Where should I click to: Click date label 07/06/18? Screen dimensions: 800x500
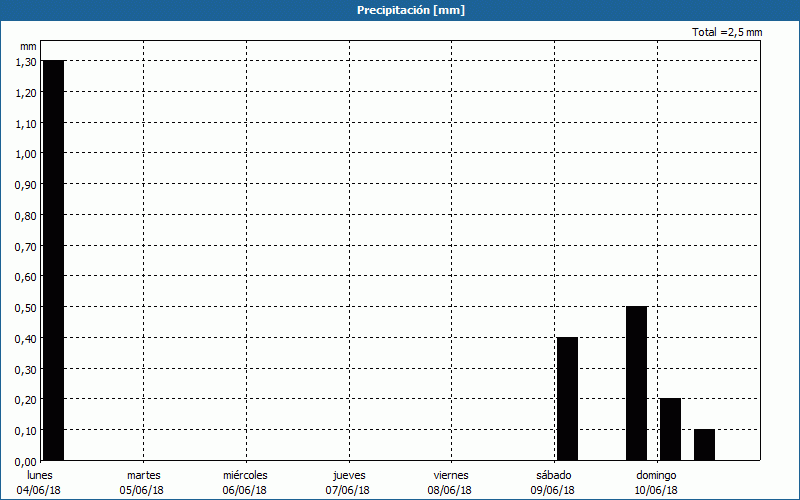(347, 490)
